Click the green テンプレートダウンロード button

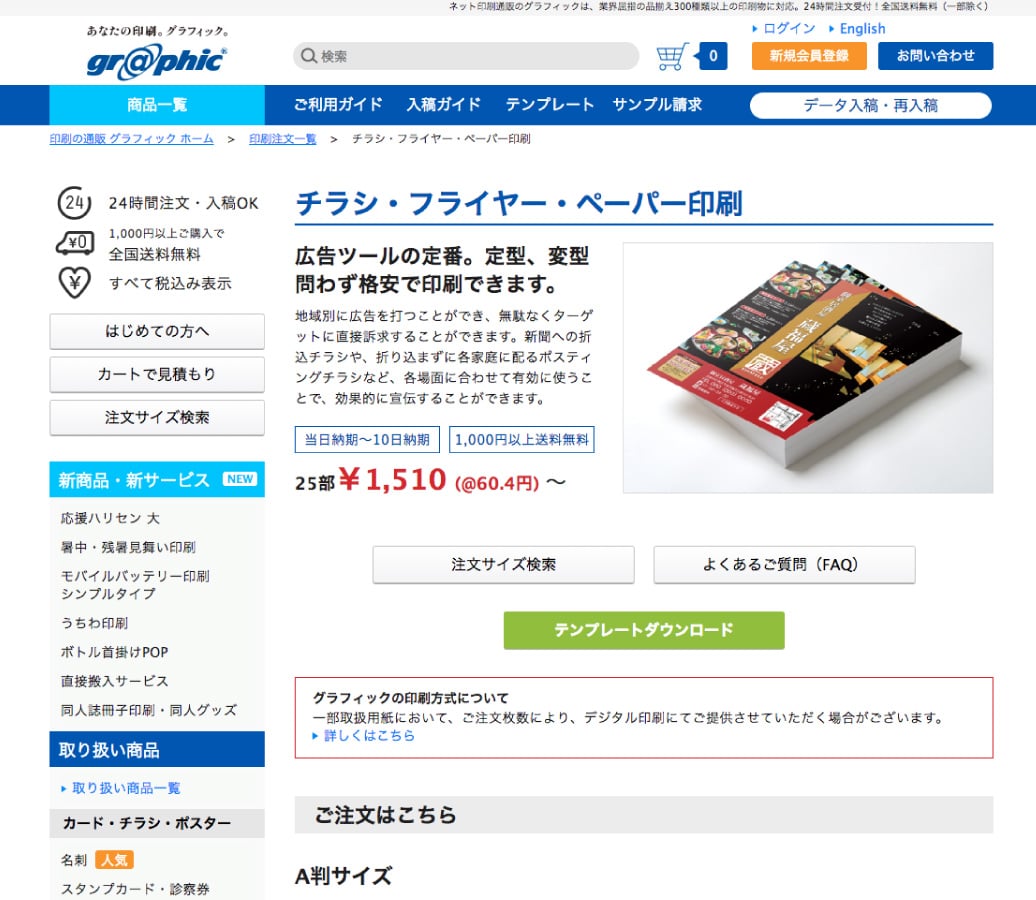[644, 630]
